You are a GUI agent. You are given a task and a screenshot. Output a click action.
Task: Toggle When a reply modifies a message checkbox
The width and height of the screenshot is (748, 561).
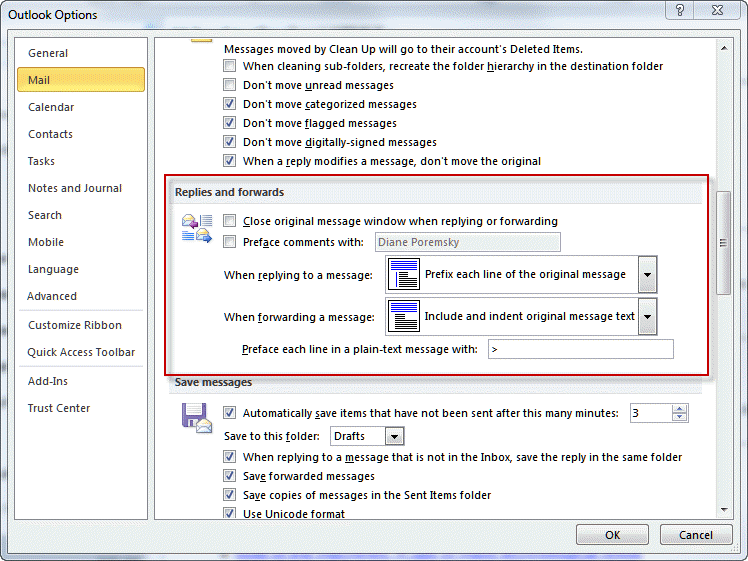(229, 161)
